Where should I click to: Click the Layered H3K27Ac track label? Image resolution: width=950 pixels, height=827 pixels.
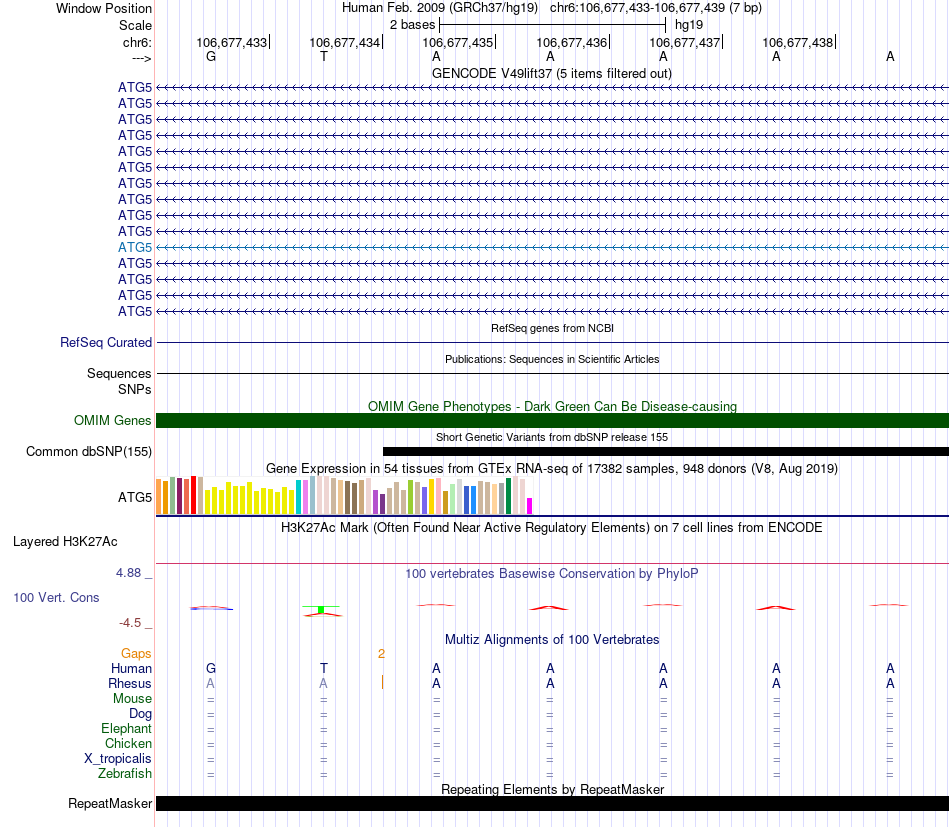pos(65,542)
